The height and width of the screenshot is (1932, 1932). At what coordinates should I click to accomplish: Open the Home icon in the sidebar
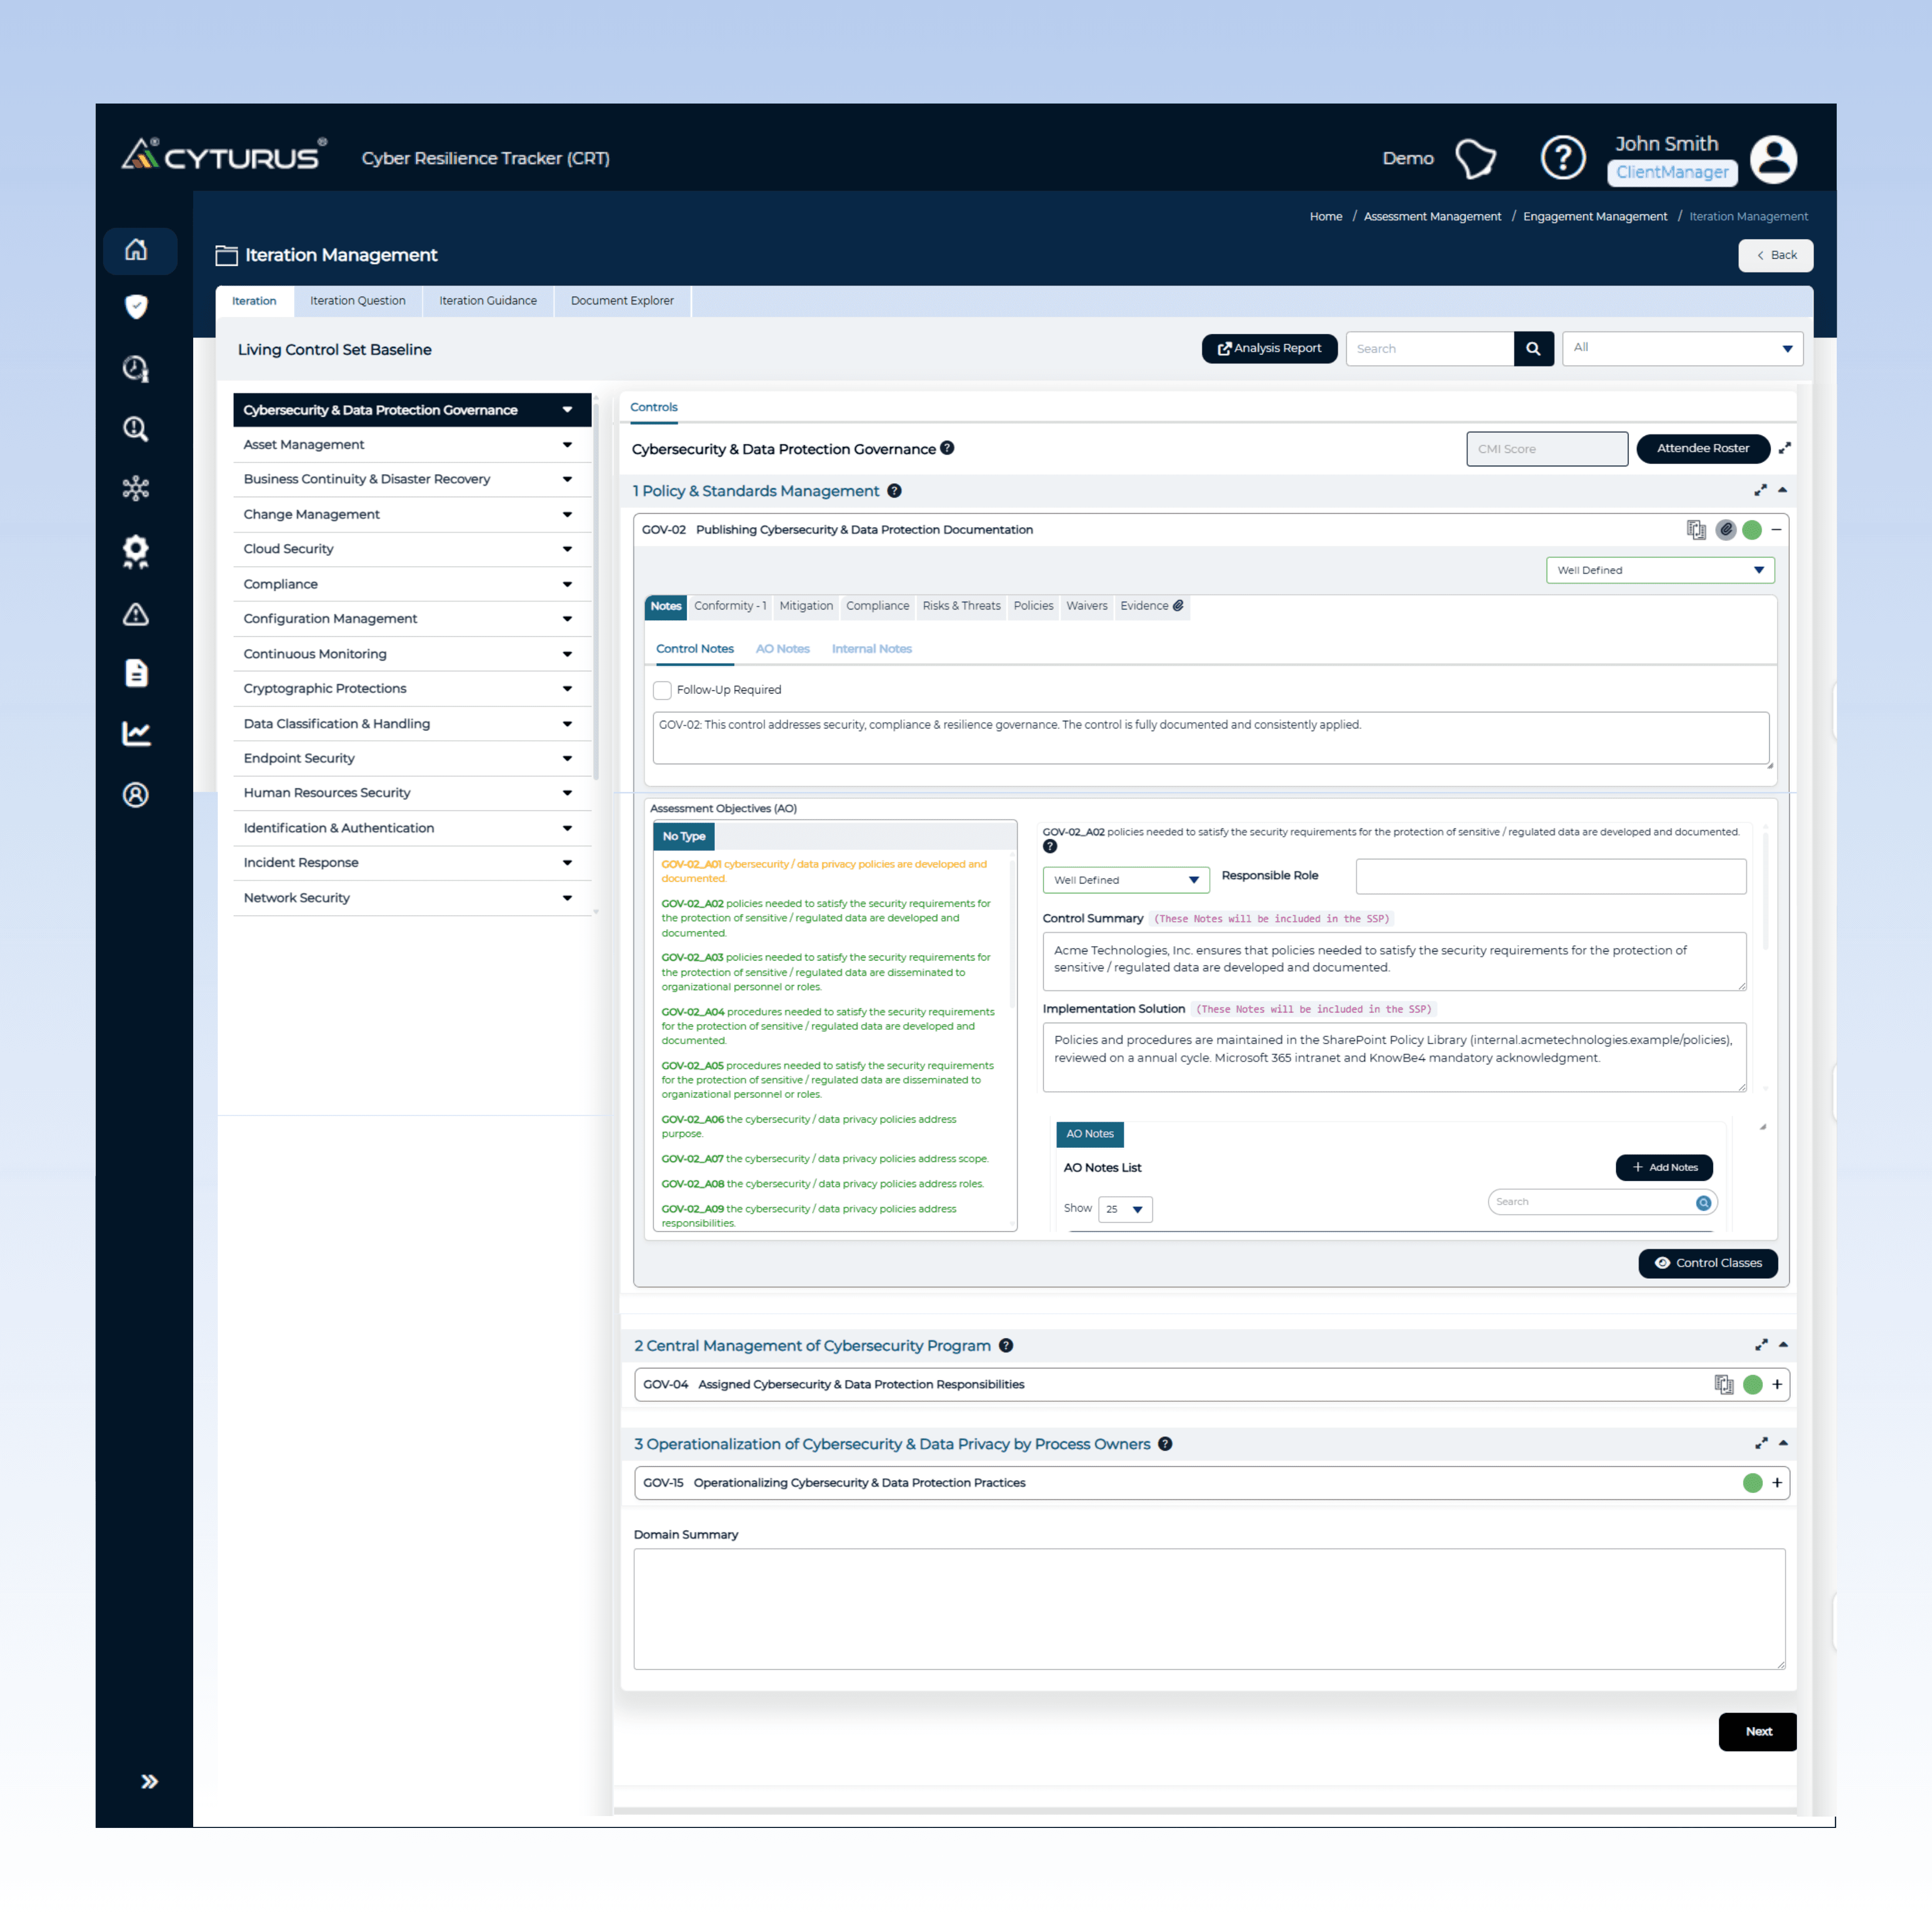pos(136,250)
